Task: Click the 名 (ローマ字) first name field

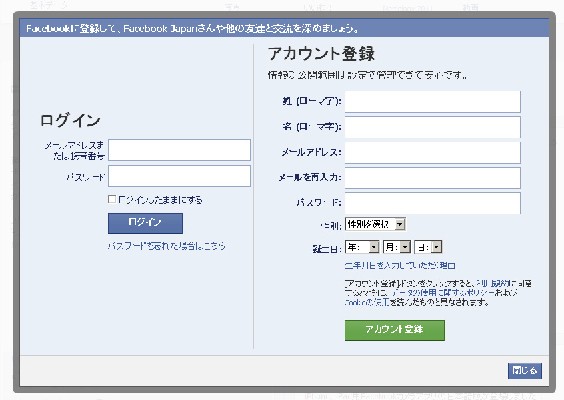Action: click(x=432, y=127)
